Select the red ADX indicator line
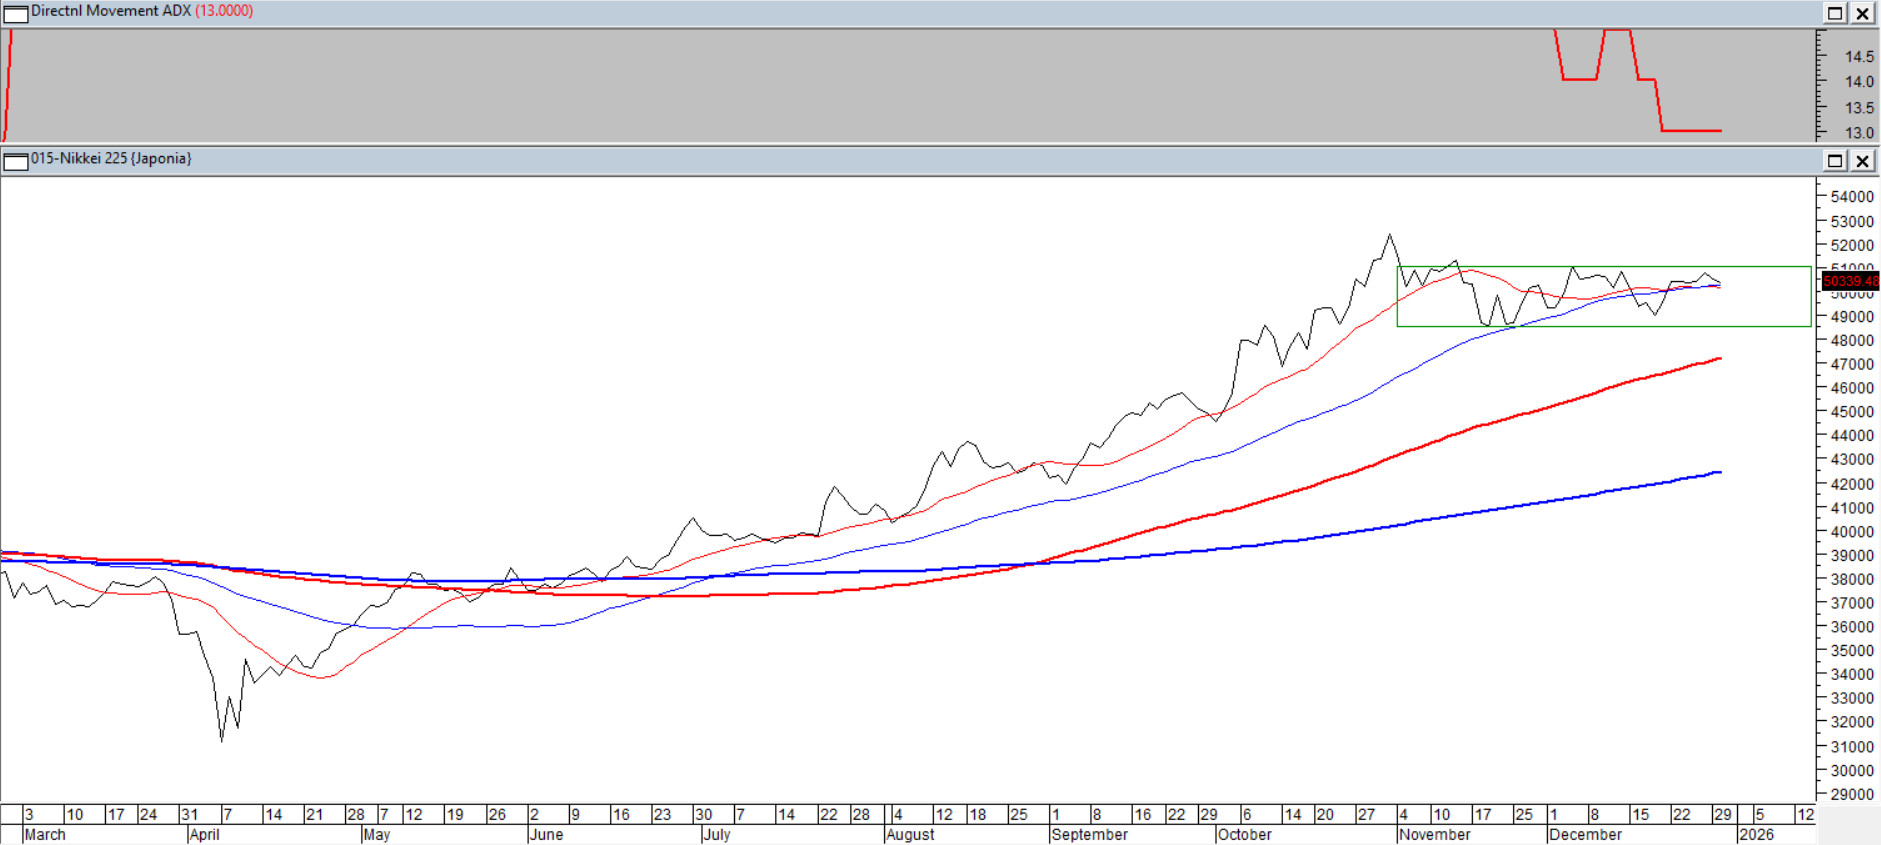 [1690, 130]
